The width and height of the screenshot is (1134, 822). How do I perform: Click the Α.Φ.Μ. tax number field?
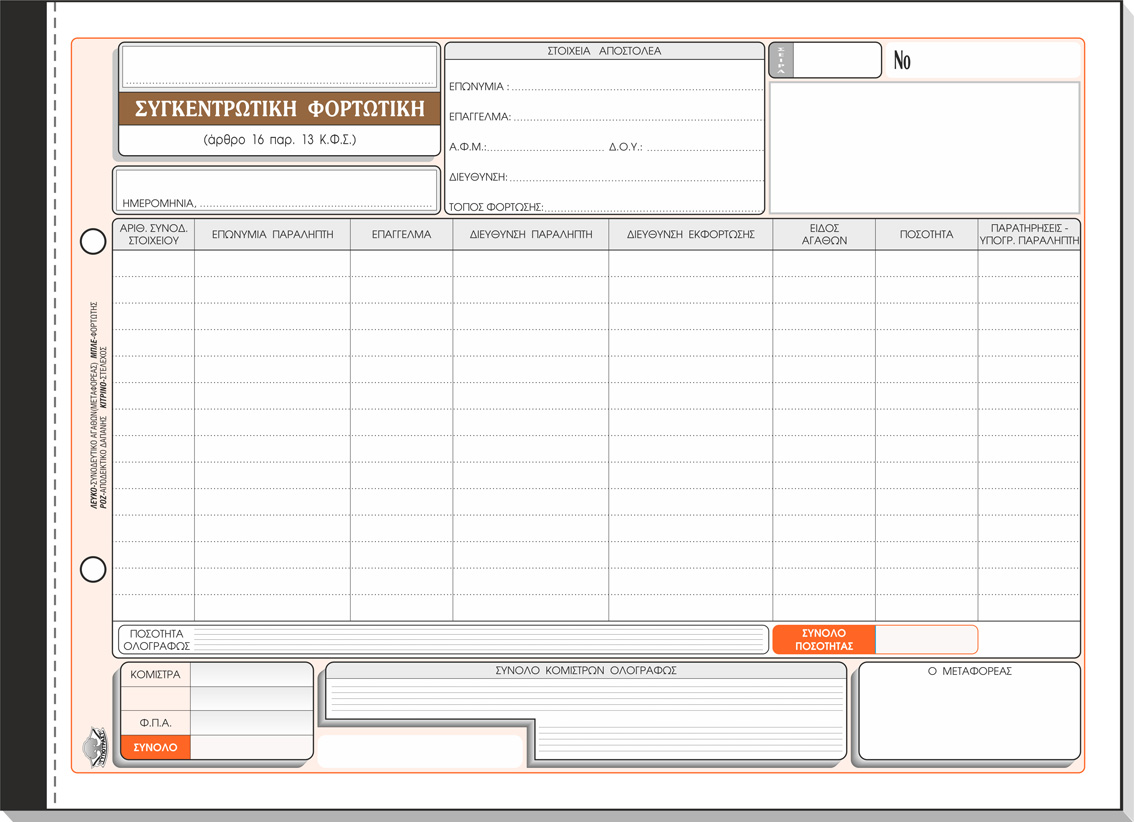tap(545, 146)
